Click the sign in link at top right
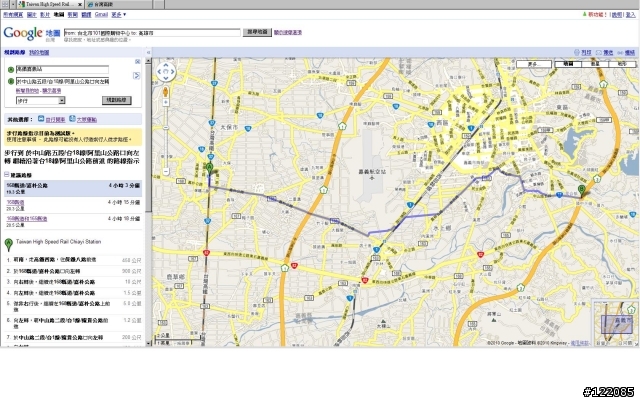Screen dimensions: 640x400 (631, 15)
